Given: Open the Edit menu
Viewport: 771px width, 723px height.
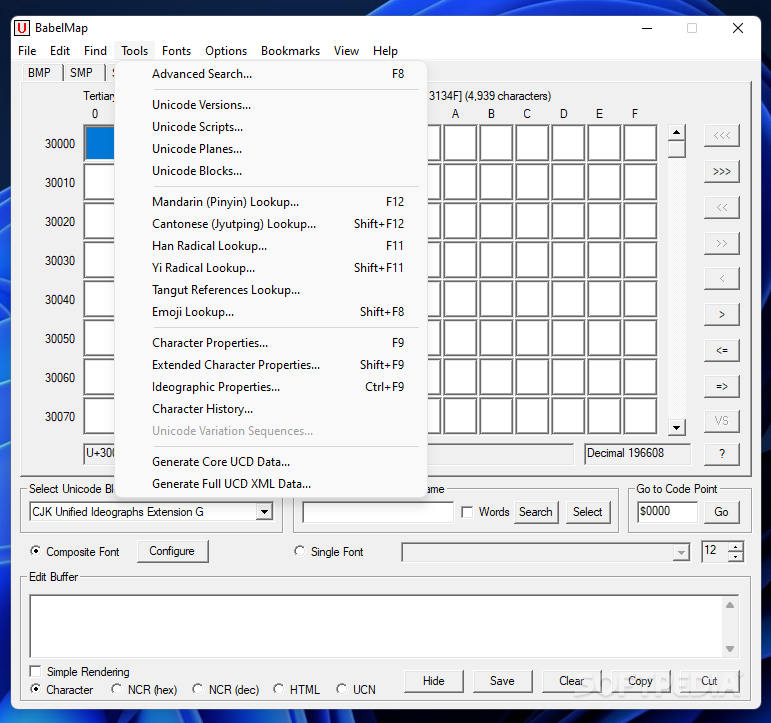Looking at the screenshot, I should click(60, 51).
